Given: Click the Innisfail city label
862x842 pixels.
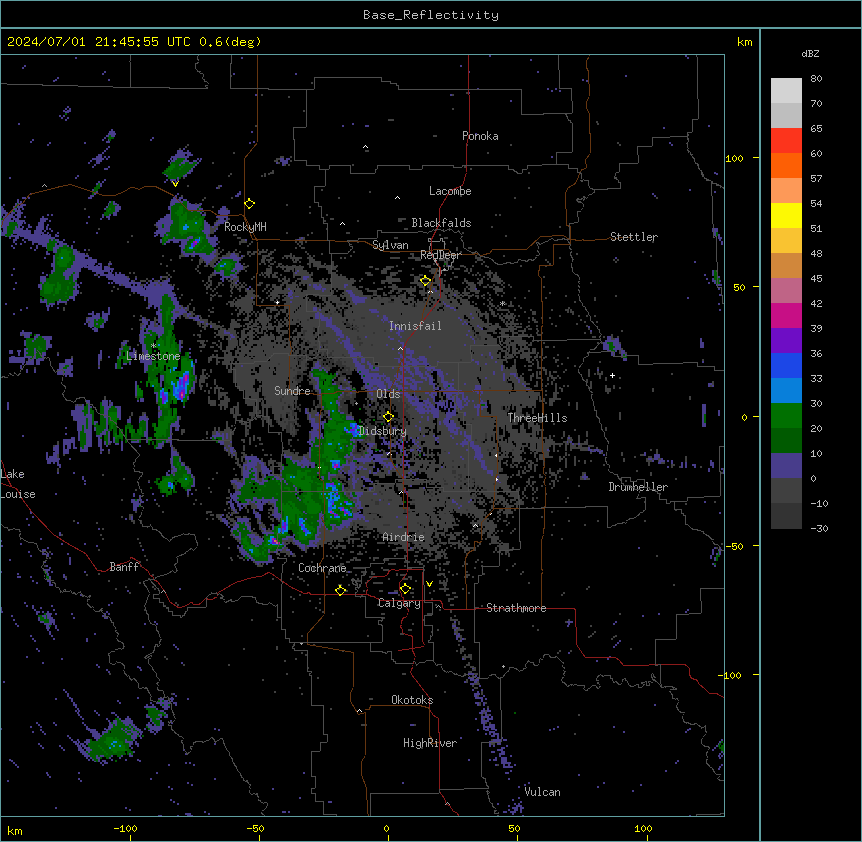Looking at the screenshot, I should tap(415, 326).
